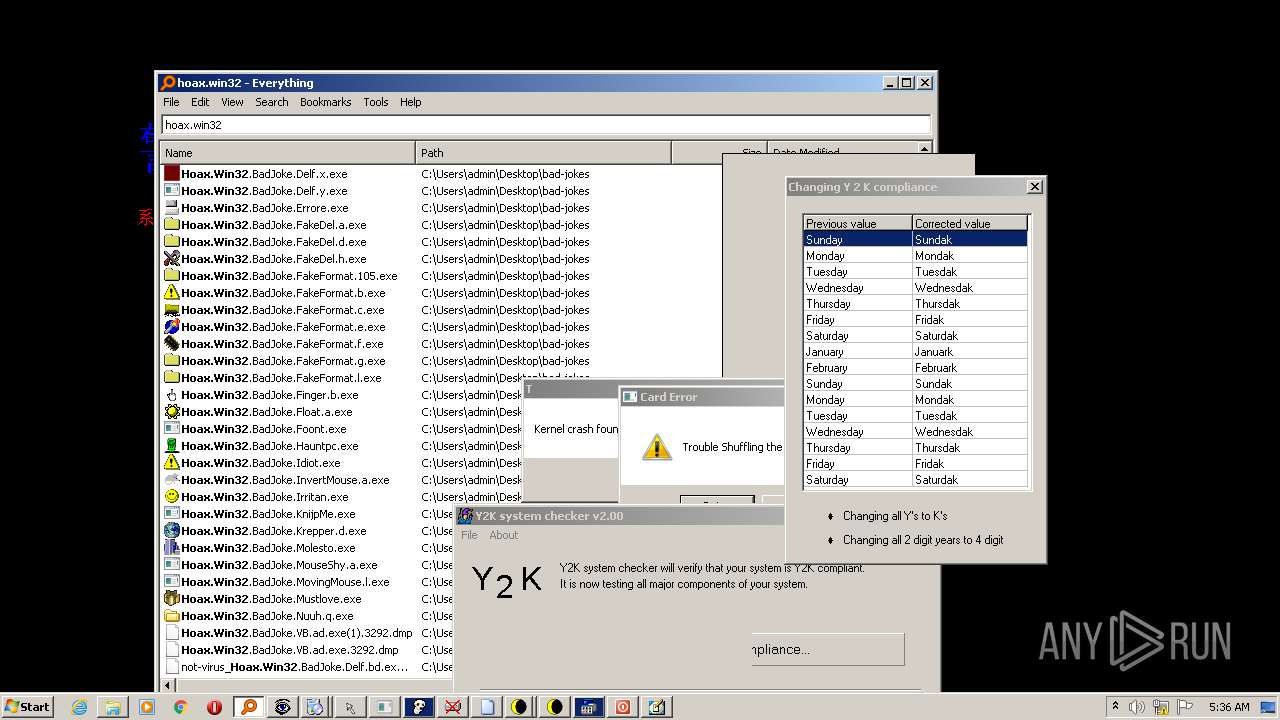Open Internet Explorer from the taskbar
The height and width of the screenshot is (720, 1280).
[x=79, y=707]
